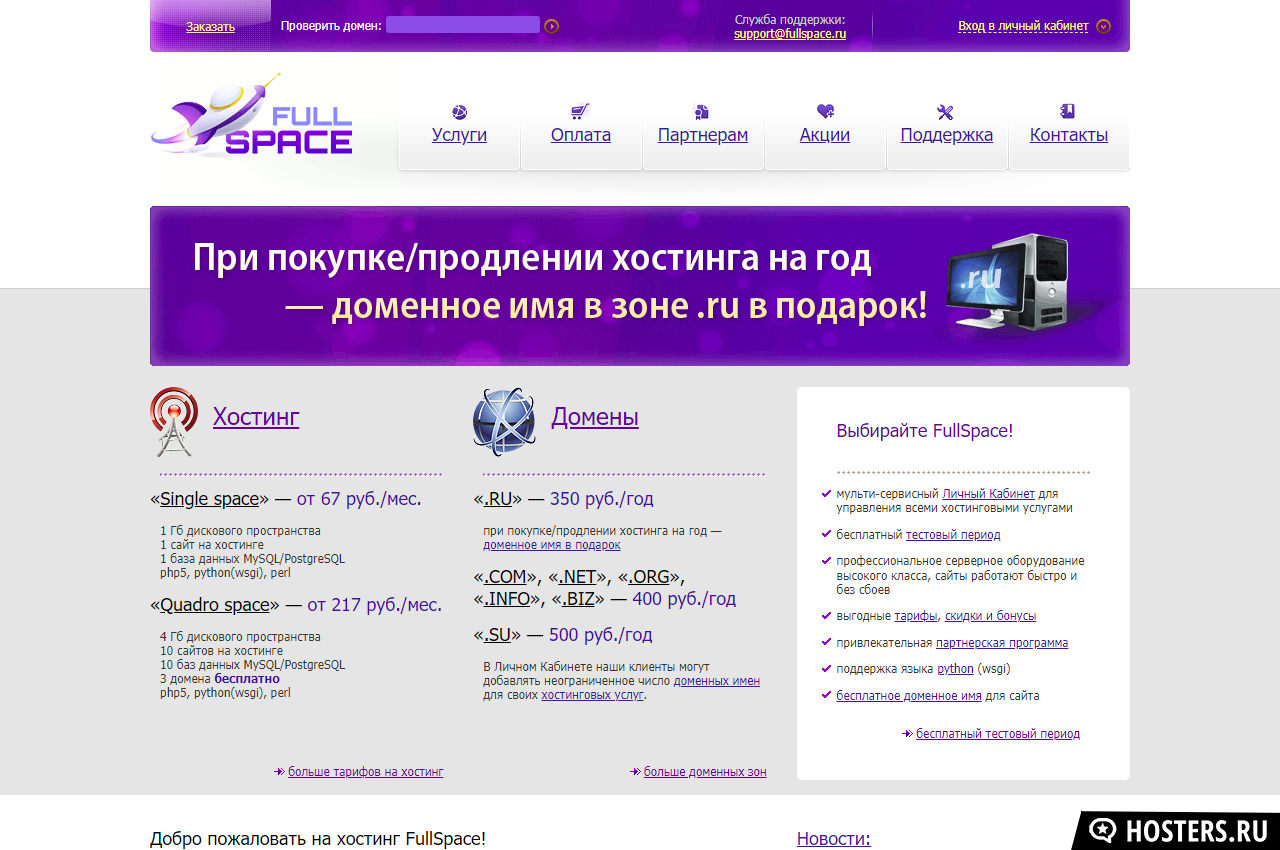Screen dimensions: 1280x850
Task: Open the Услуги menu item
Action: (459, 135)
